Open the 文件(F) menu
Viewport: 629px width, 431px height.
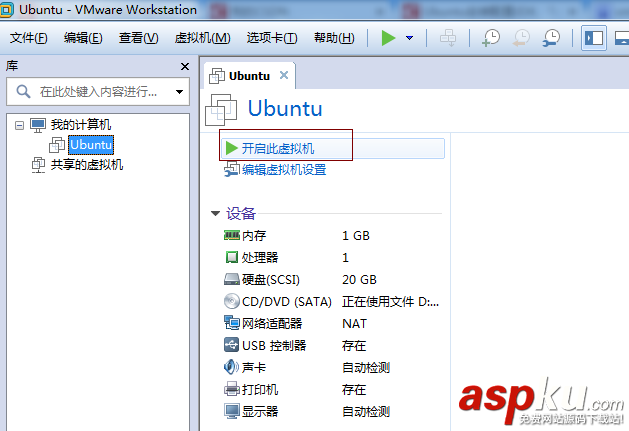pos(28,38)
